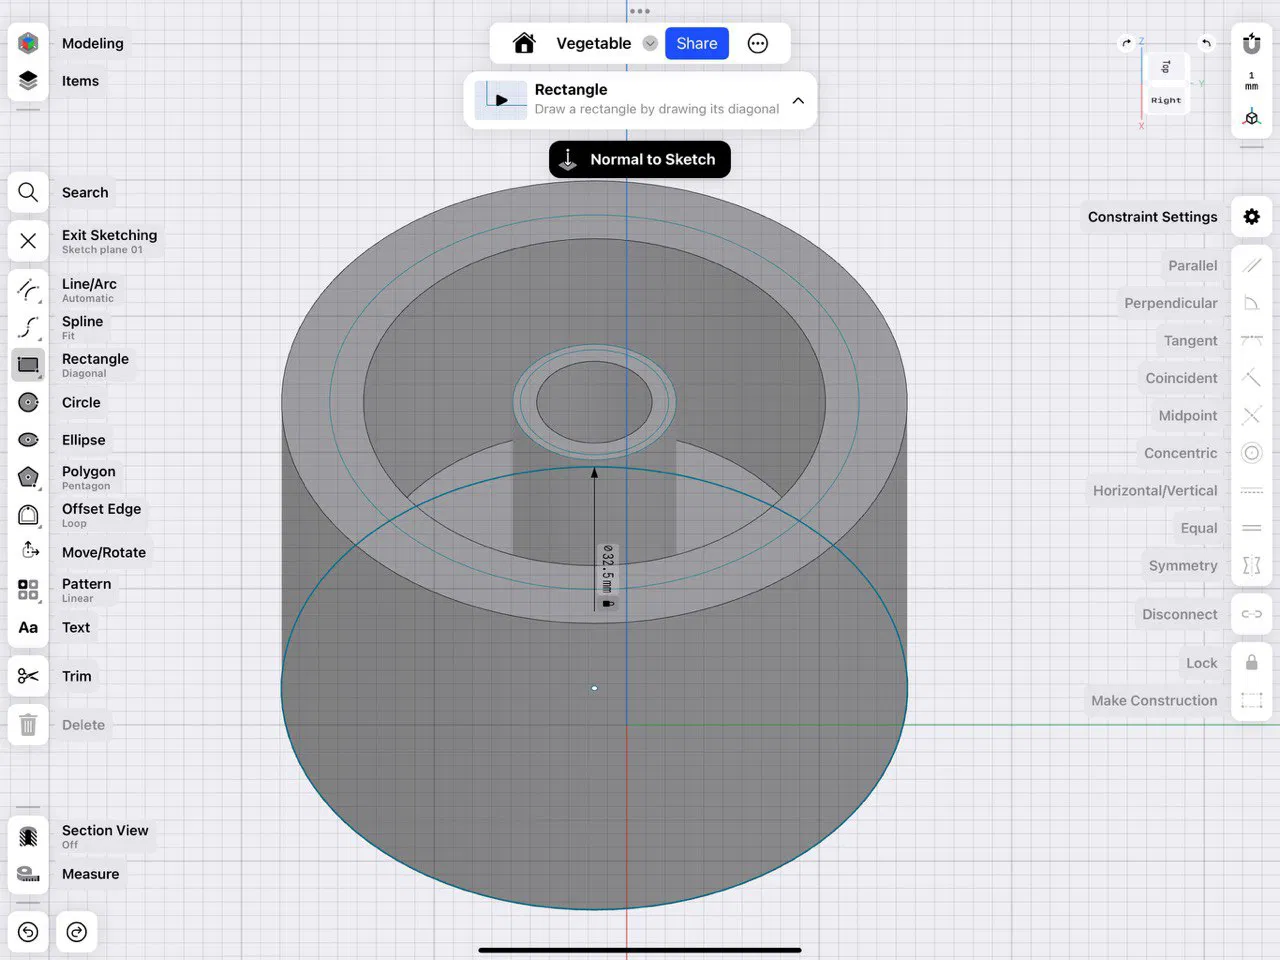Toggle the snapping magnet icon
This screenshot has height=960, width=1280.
1252,43
